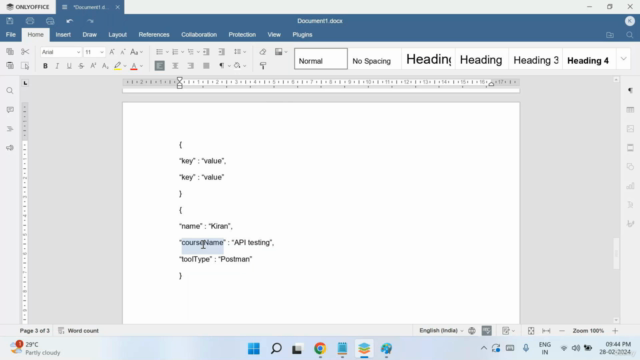Switch to the Layout tab
Screen dimensions: 640x360
117,35
